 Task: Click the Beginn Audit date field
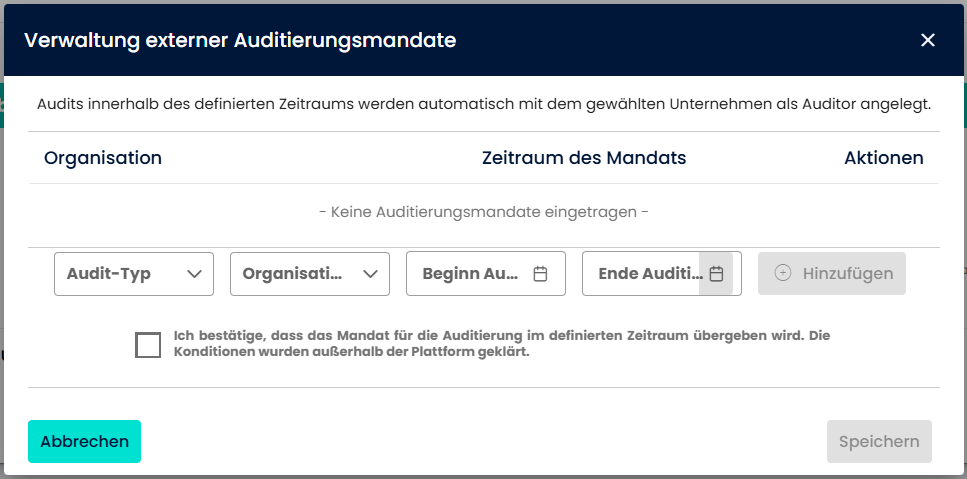click(x=470, y=274)
